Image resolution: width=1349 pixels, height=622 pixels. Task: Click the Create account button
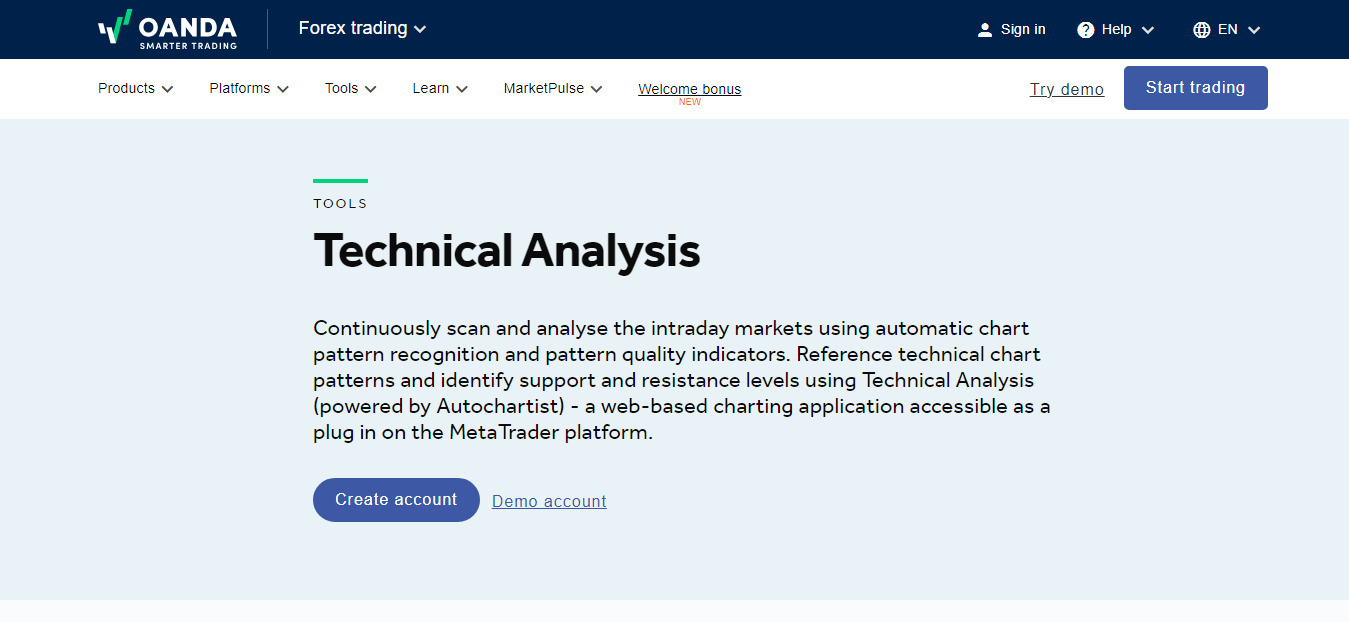[x=396, y=500]
